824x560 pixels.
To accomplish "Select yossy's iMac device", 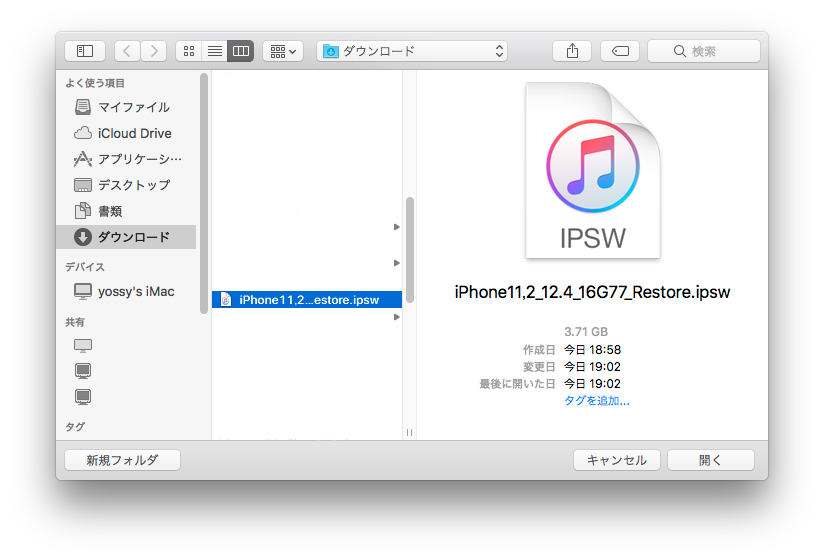I will 126,292.
